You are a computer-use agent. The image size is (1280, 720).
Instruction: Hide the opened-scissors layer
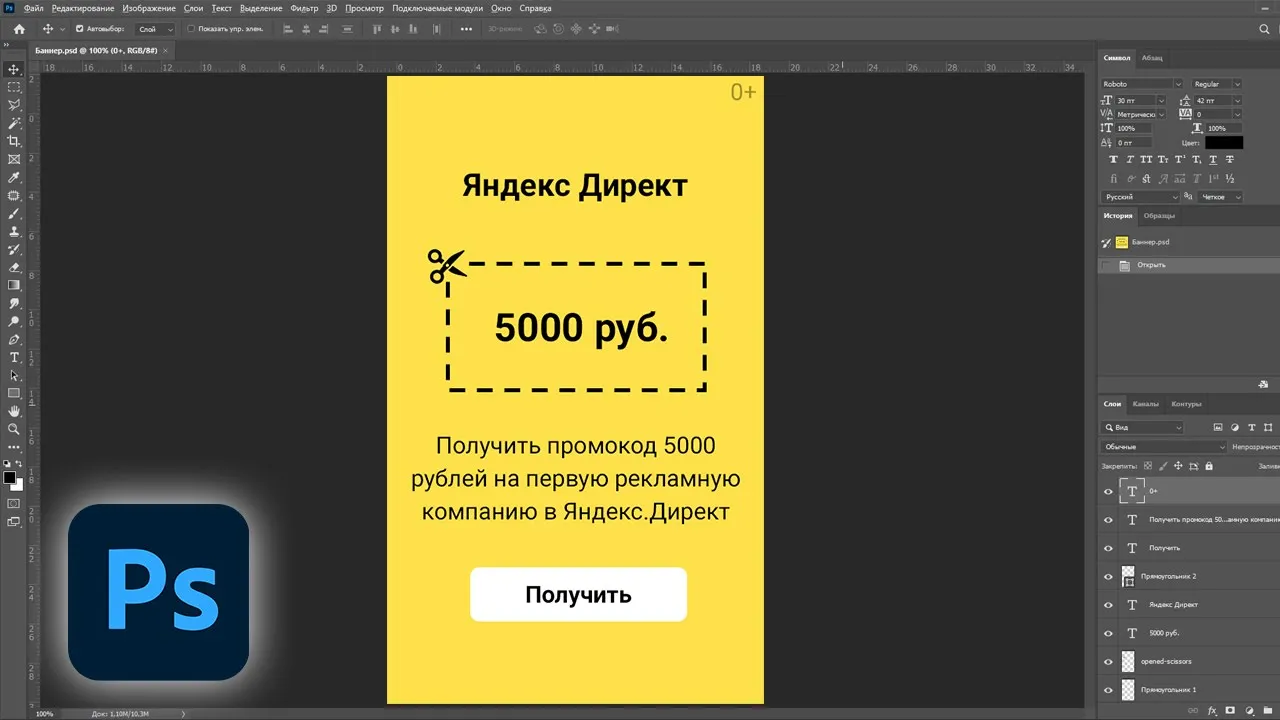1108,661
